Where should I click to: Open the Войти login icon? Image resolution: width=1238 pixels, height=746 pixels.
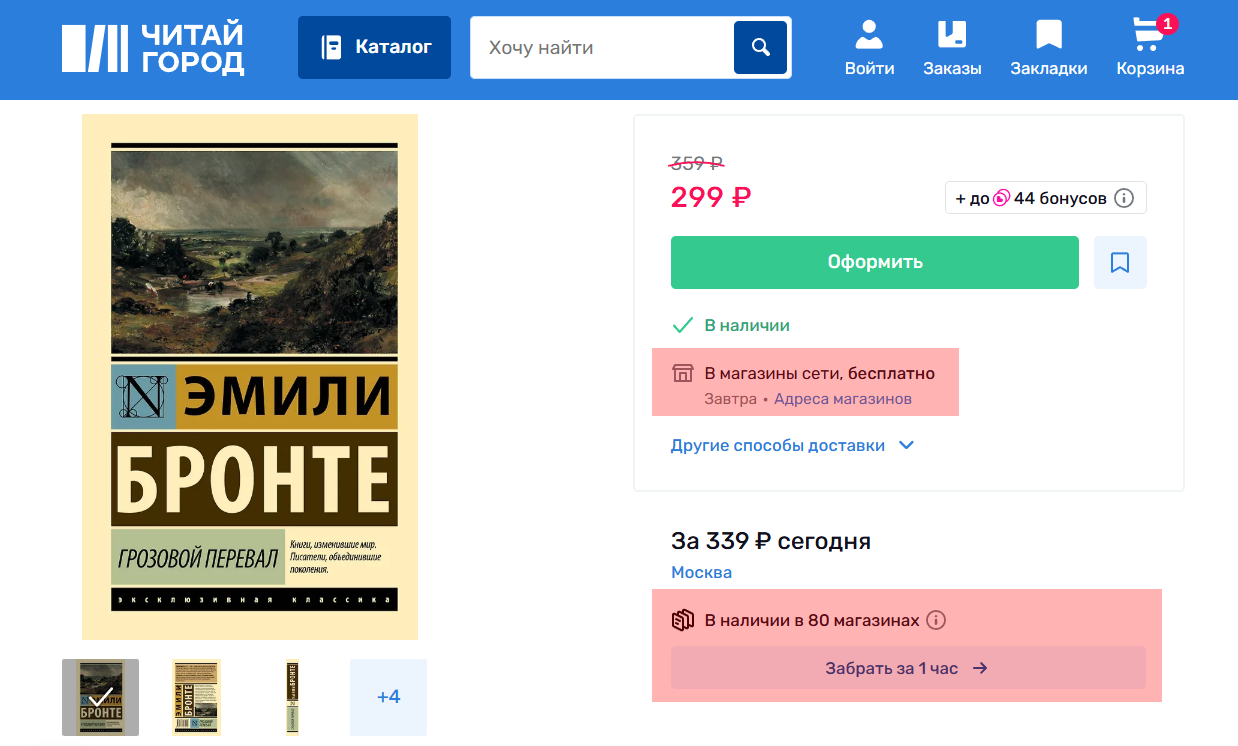tap(869, 47)
